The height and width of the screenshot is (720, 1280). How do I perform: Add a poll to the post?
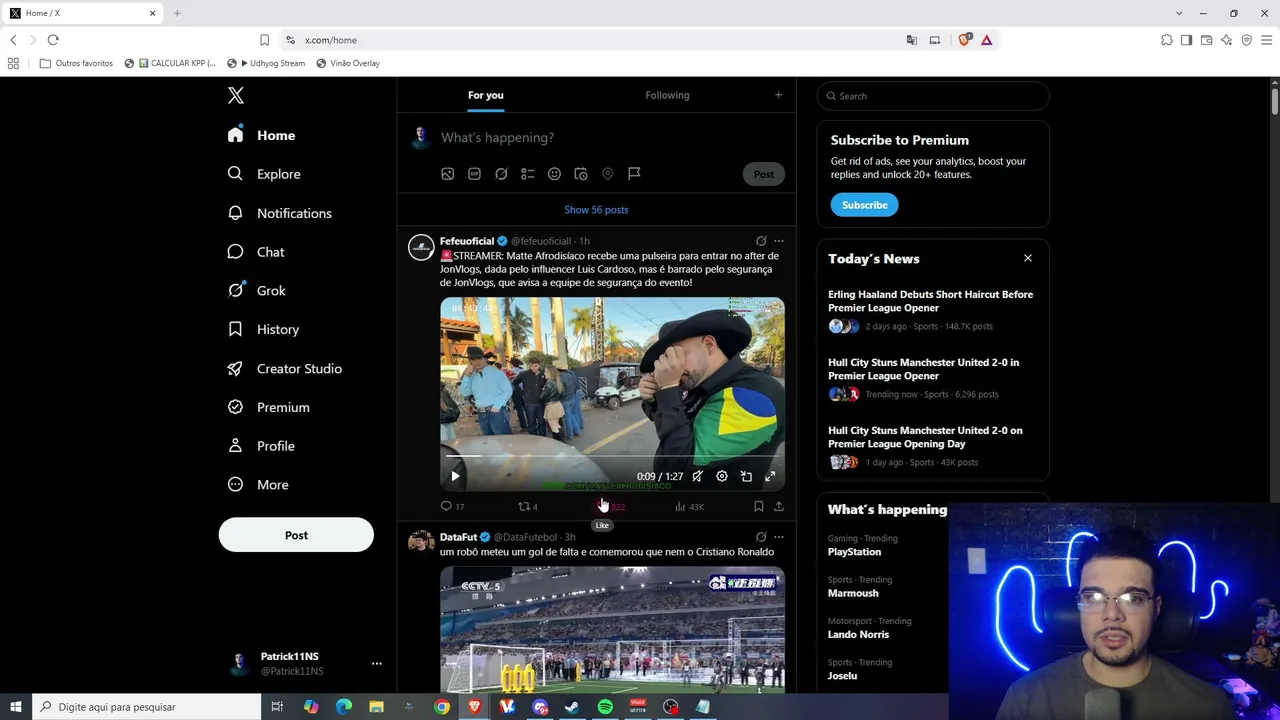(x=527, y=174)
